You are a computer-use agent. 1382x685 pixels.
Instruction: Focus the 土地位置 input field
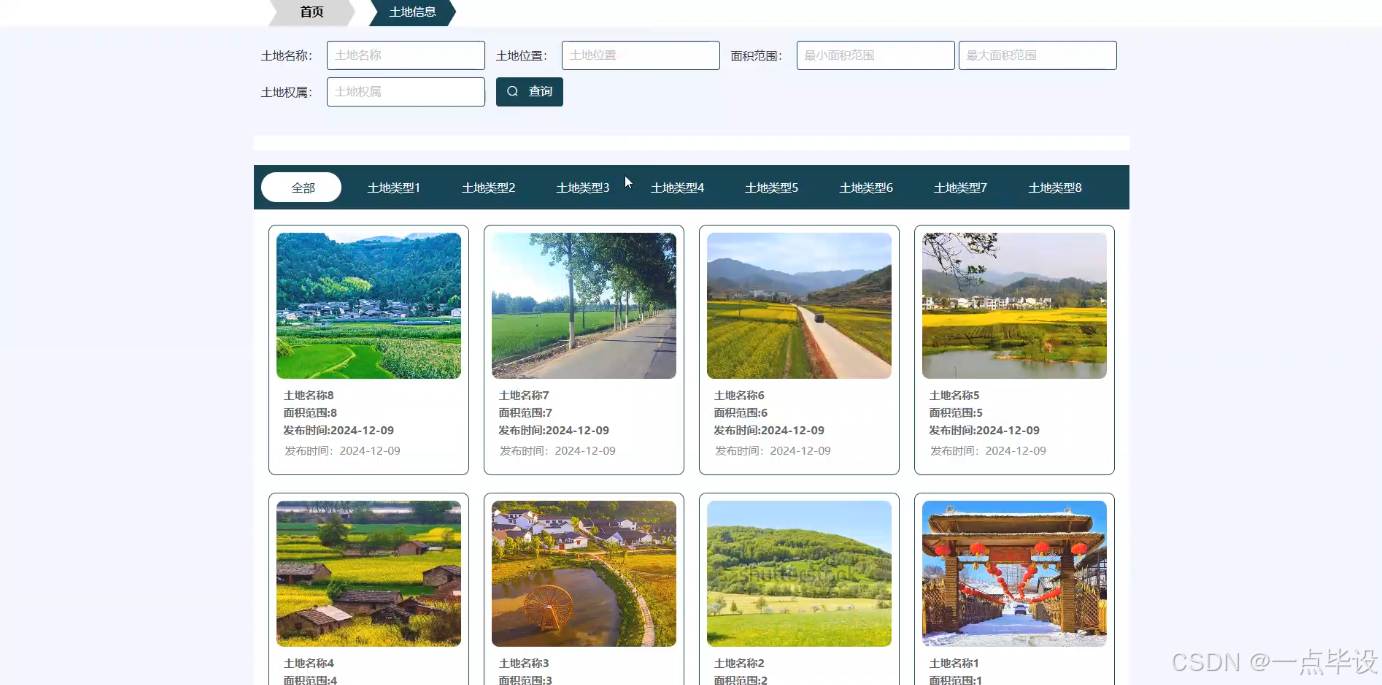pos(641,56)
